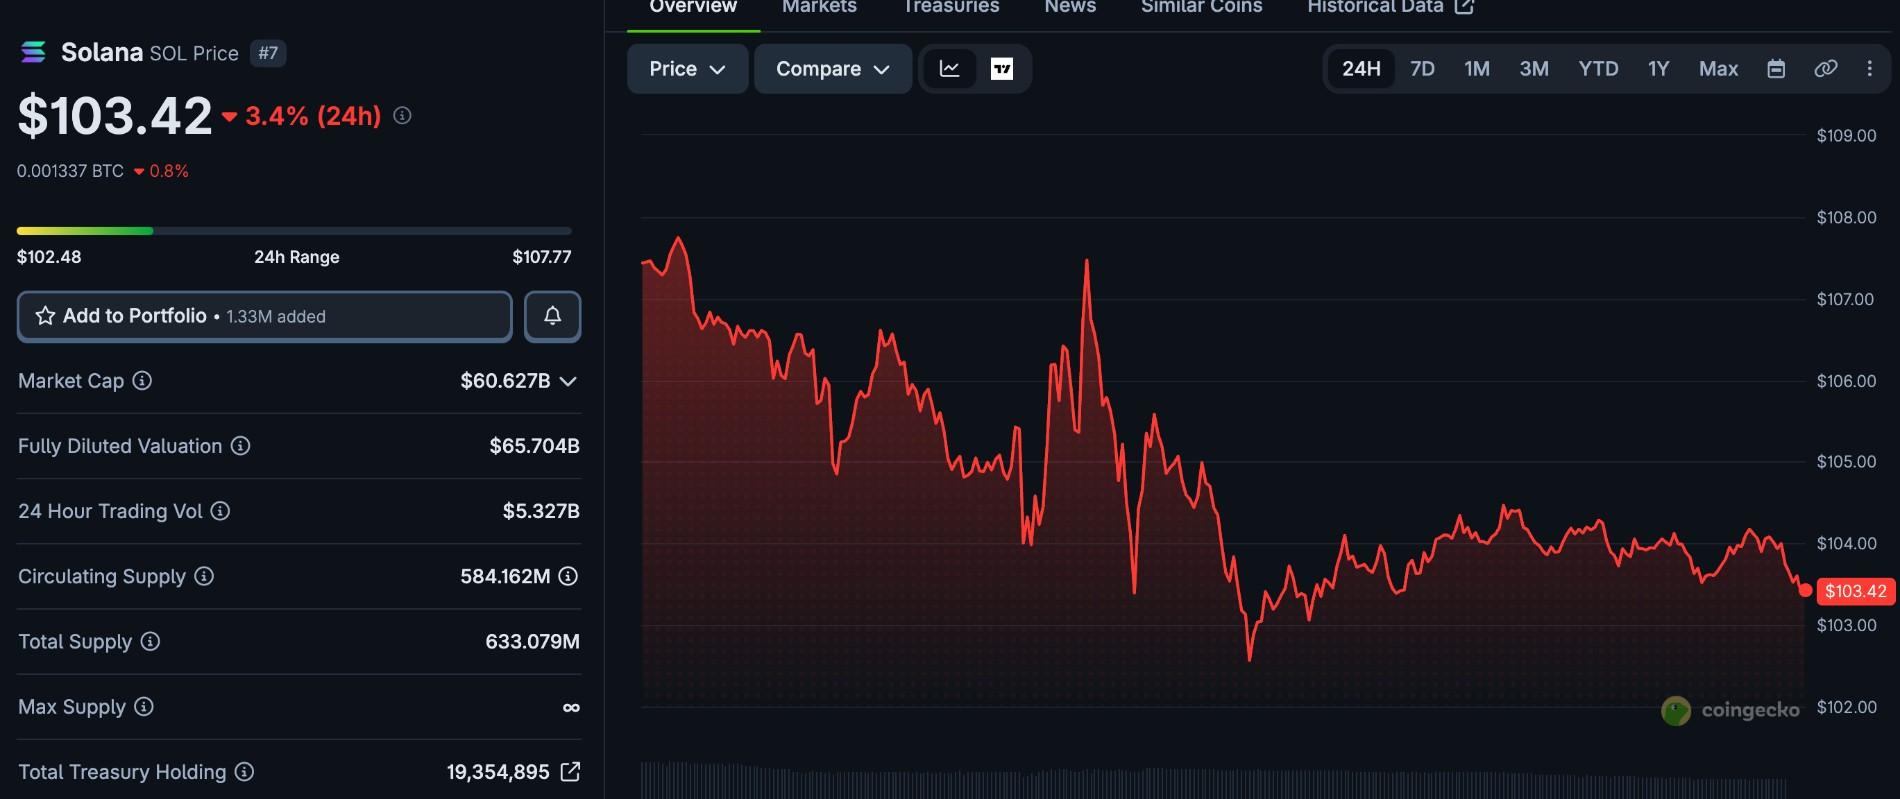Open the calendar date range picker
This screenshot has width=1900, height=799.
click(x=1776, y=69)
